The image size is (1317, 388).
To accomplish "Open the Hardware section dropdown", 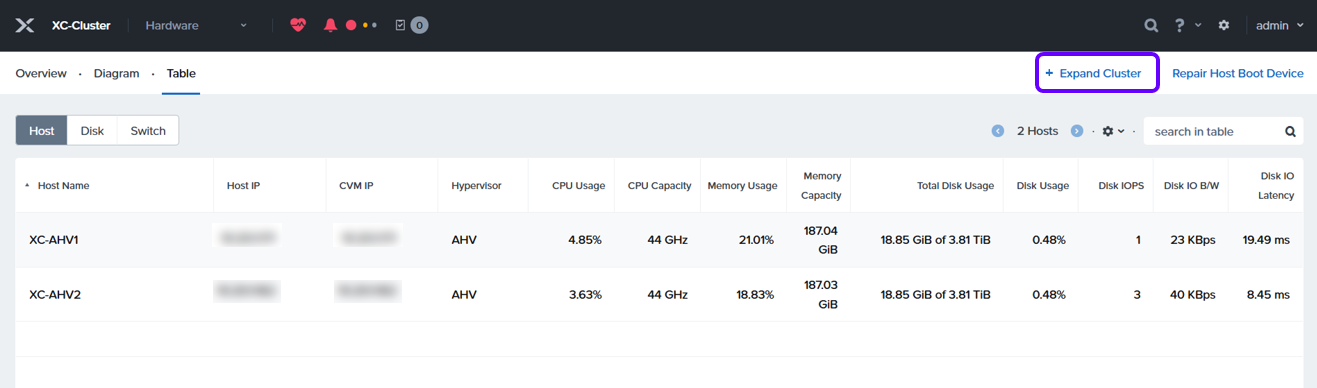I will tap(196, 25).
